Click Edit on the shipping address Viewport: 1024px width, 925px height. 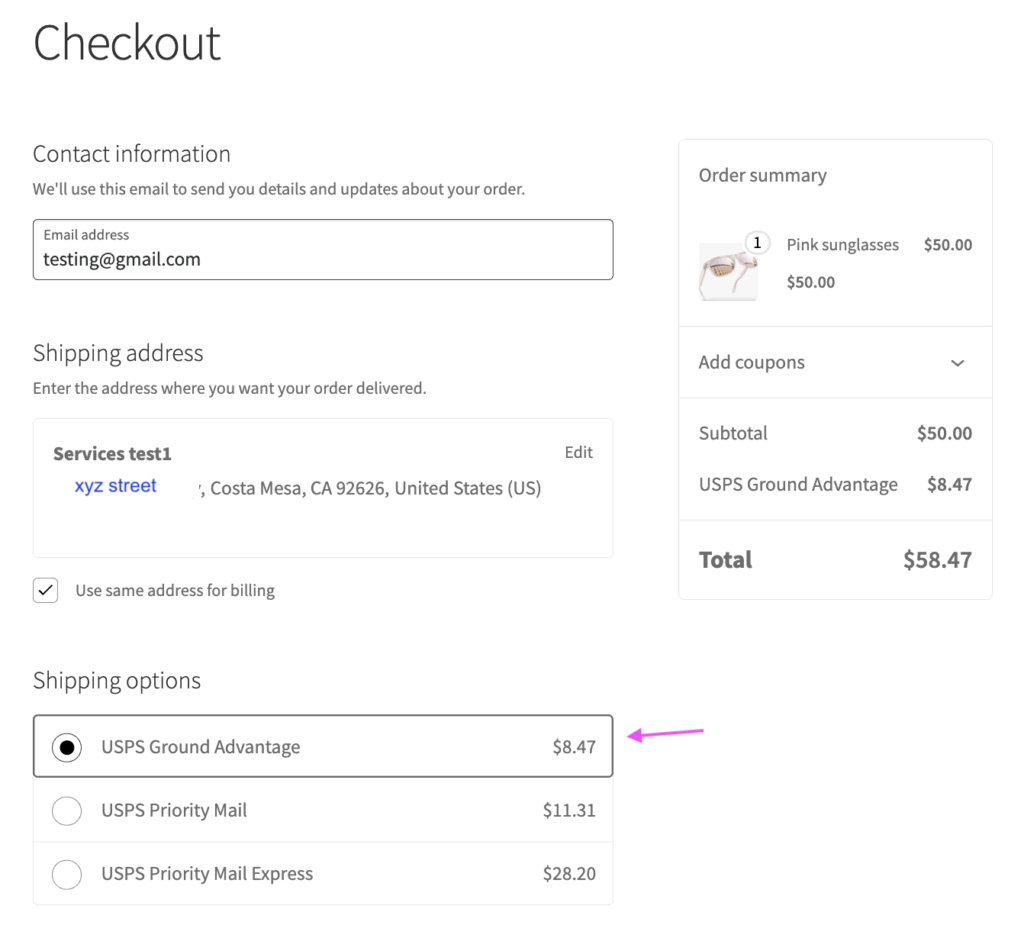click(x=578, y=452)
